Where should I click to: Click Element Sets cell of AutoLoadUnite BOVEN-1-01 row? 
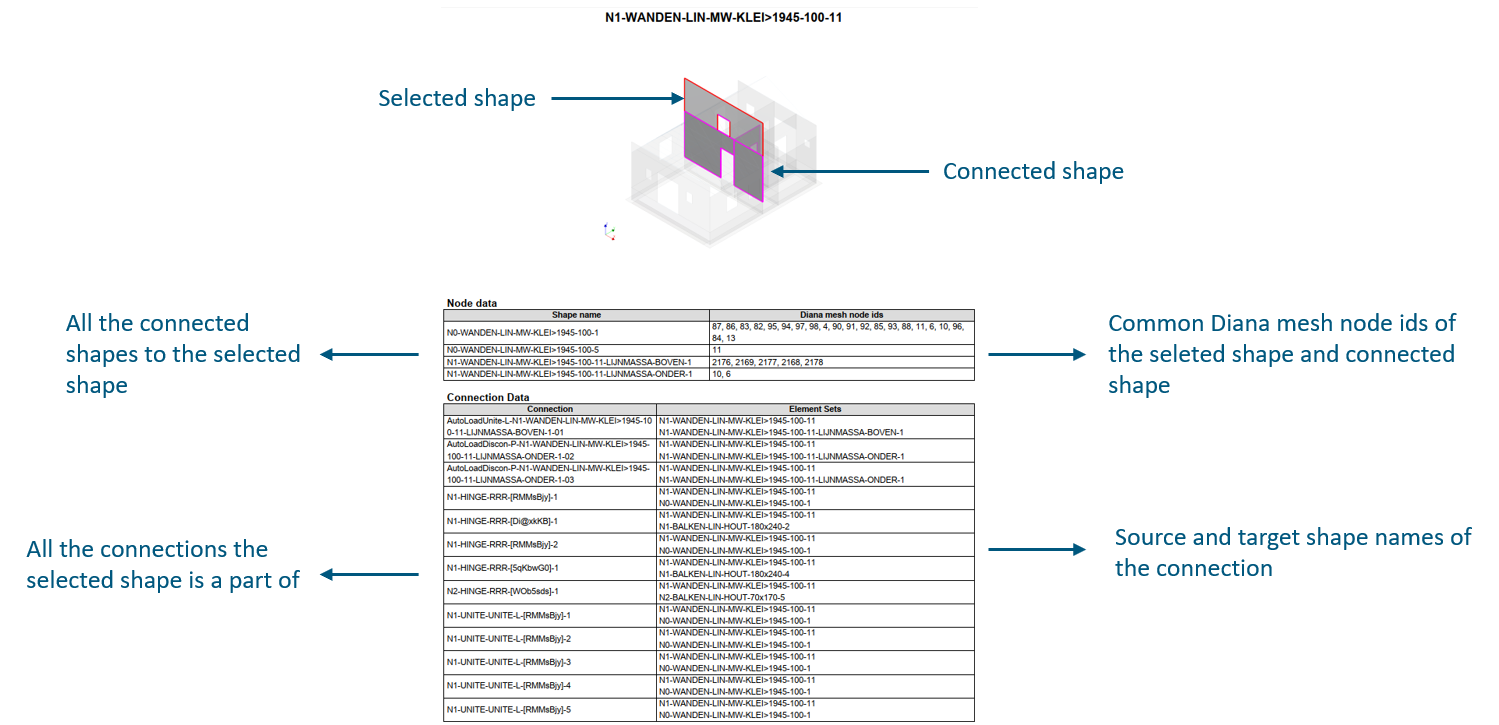(815, 427)
